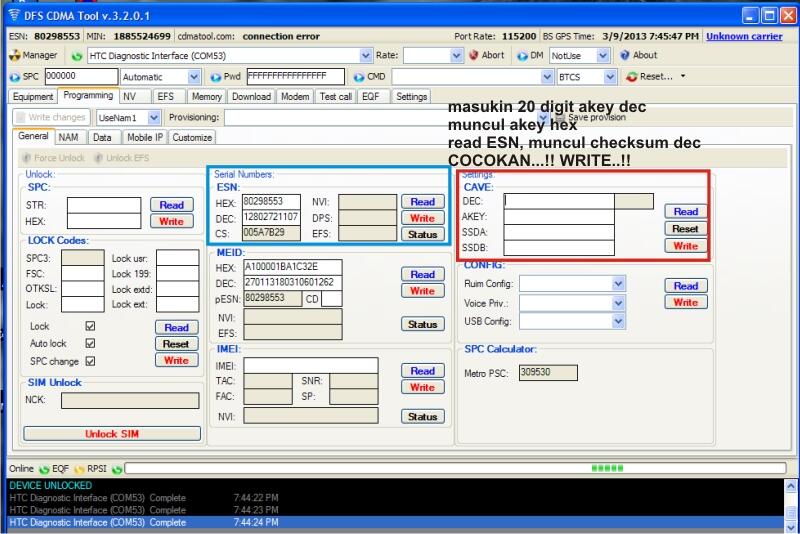The height and width of the screenshot is (534, 800).
Task: Switch to the Download tab
Action: [252, 97]
